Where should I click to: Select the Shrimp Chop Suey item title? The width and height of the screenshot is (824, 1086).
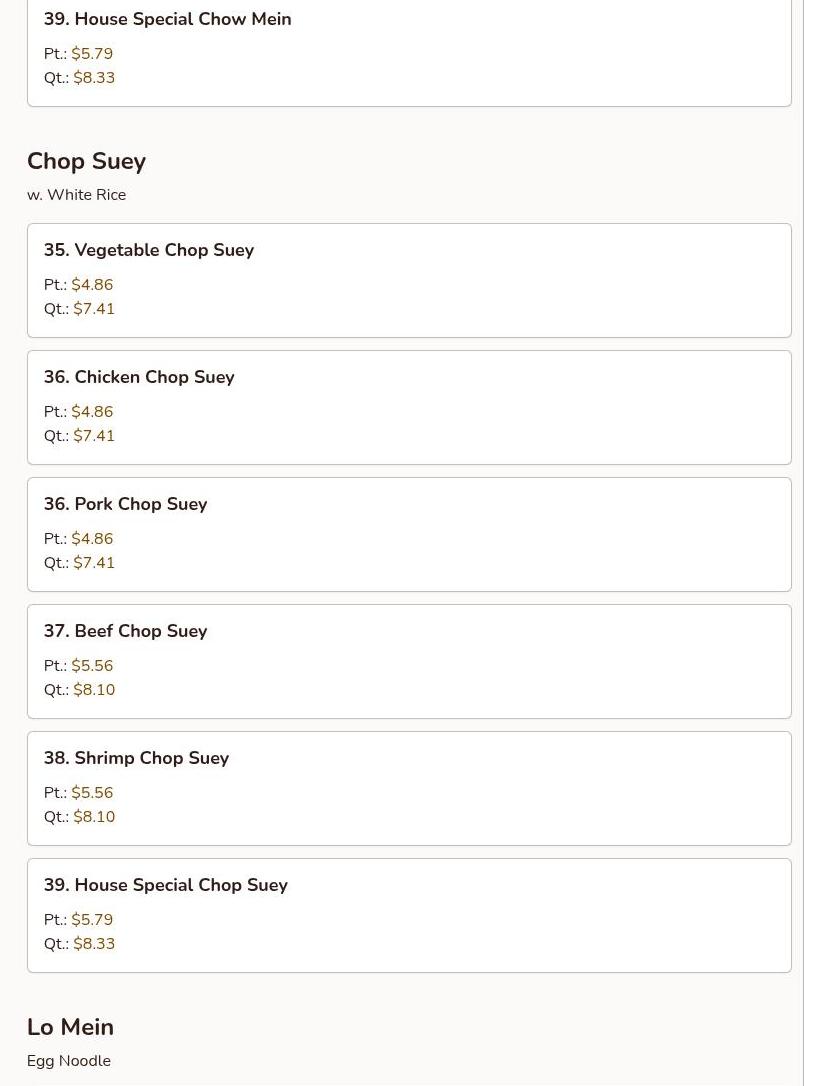136,758
